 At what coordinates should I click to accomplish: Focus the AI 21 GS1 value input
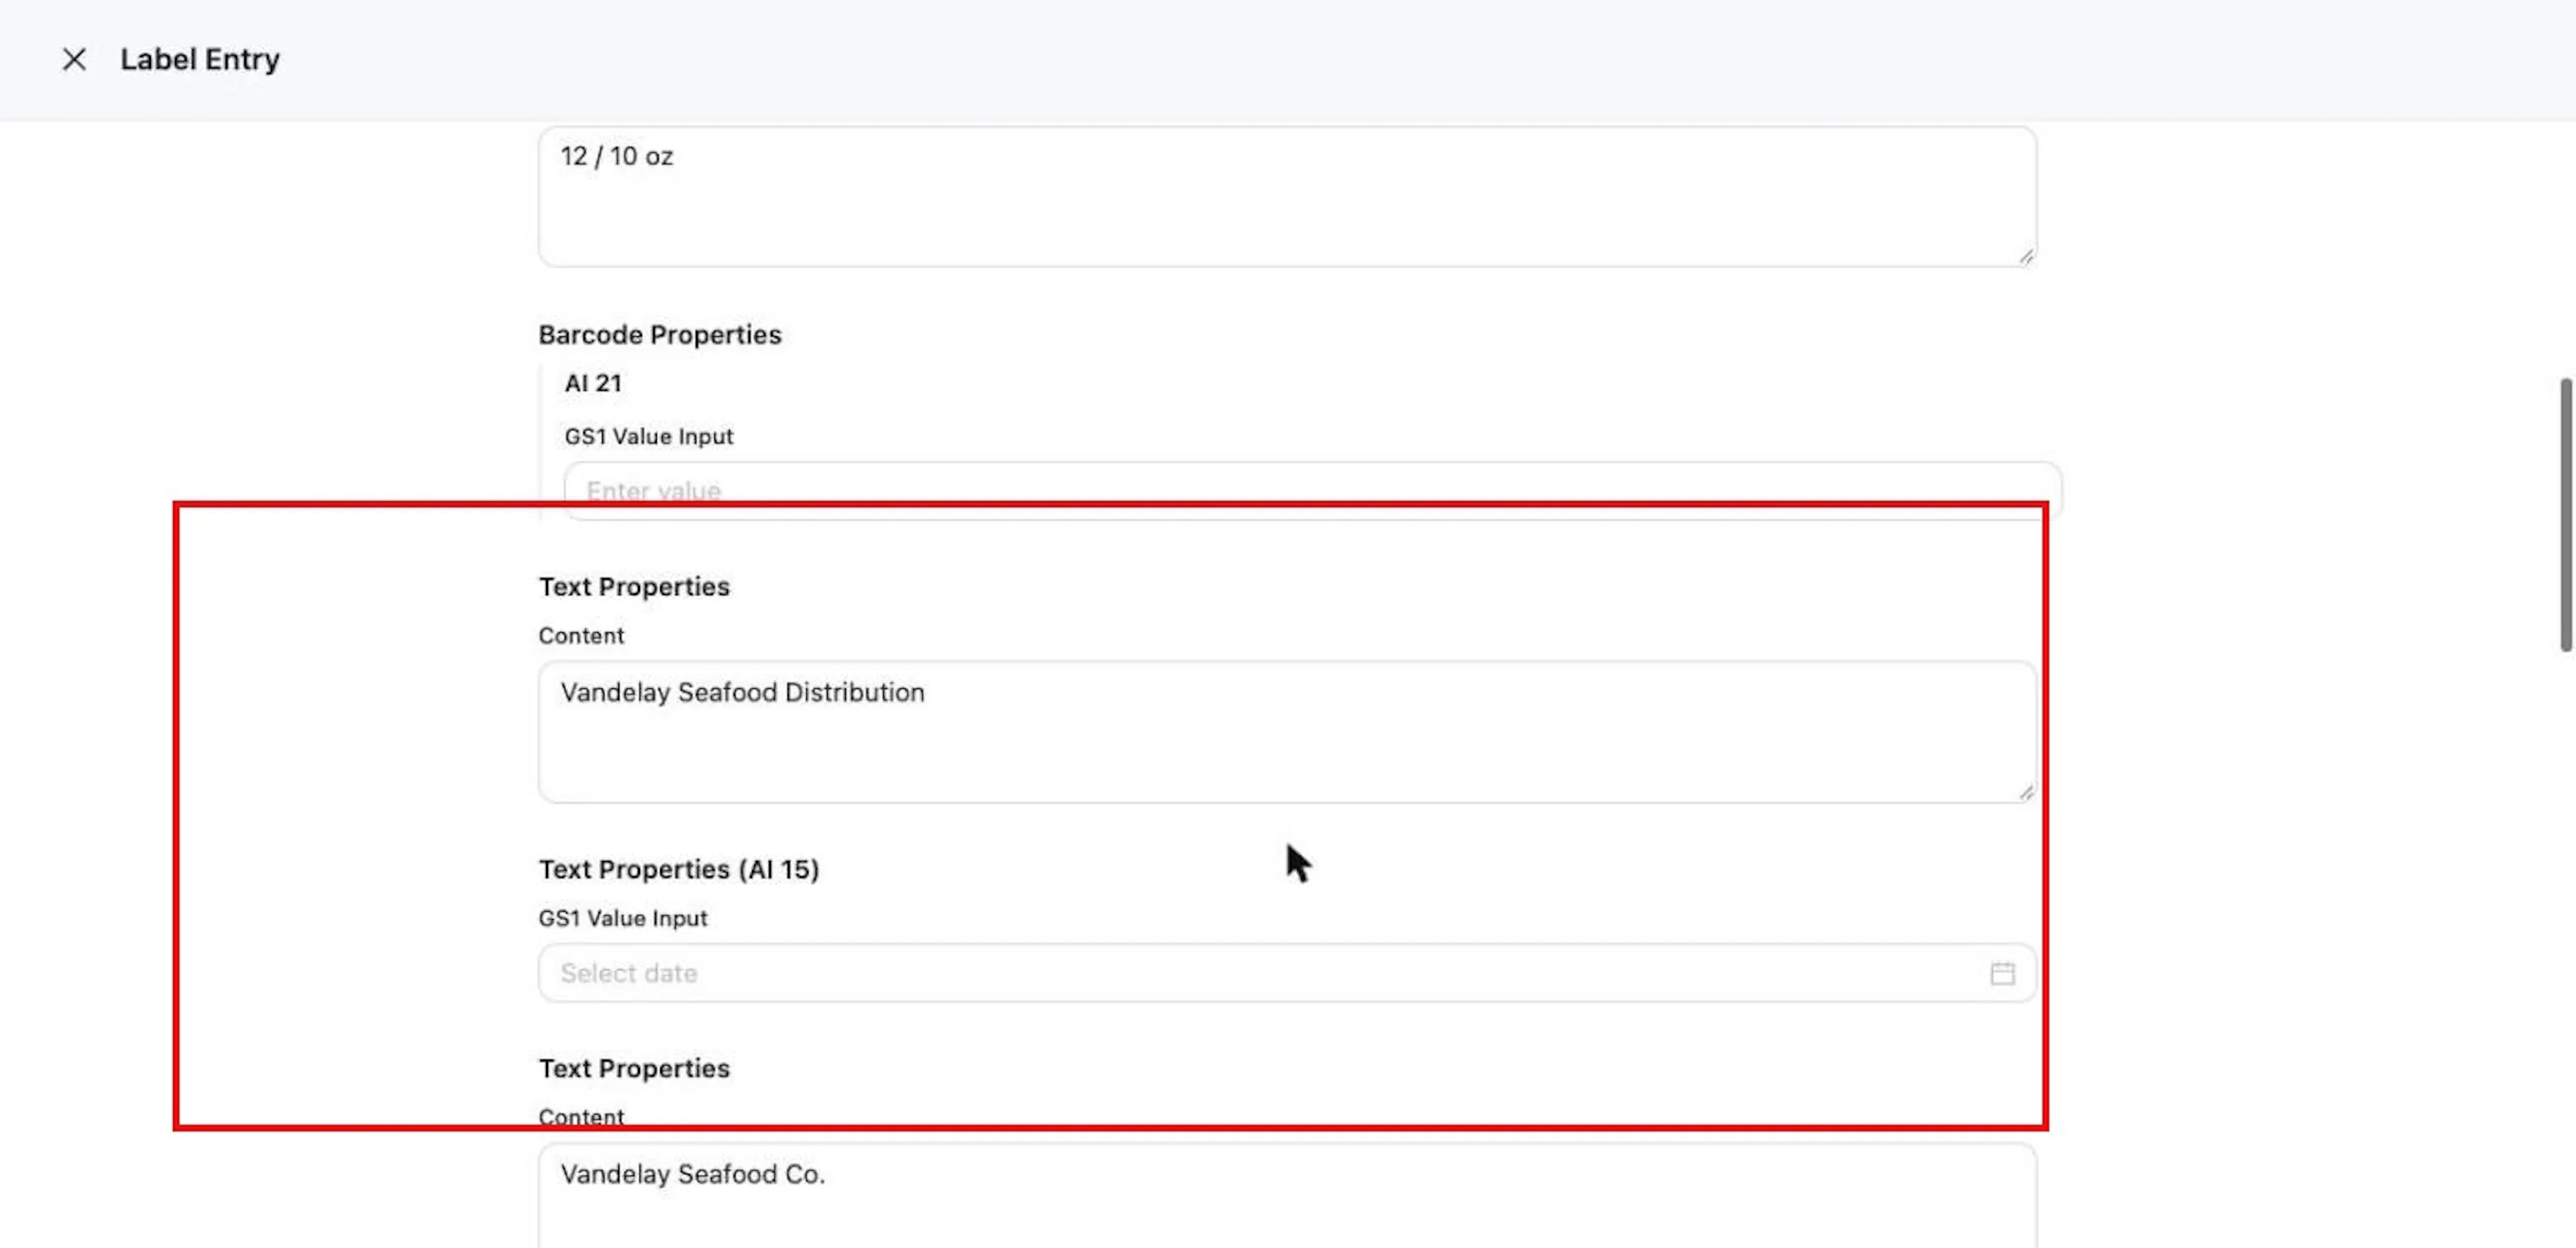(1312, 491)
